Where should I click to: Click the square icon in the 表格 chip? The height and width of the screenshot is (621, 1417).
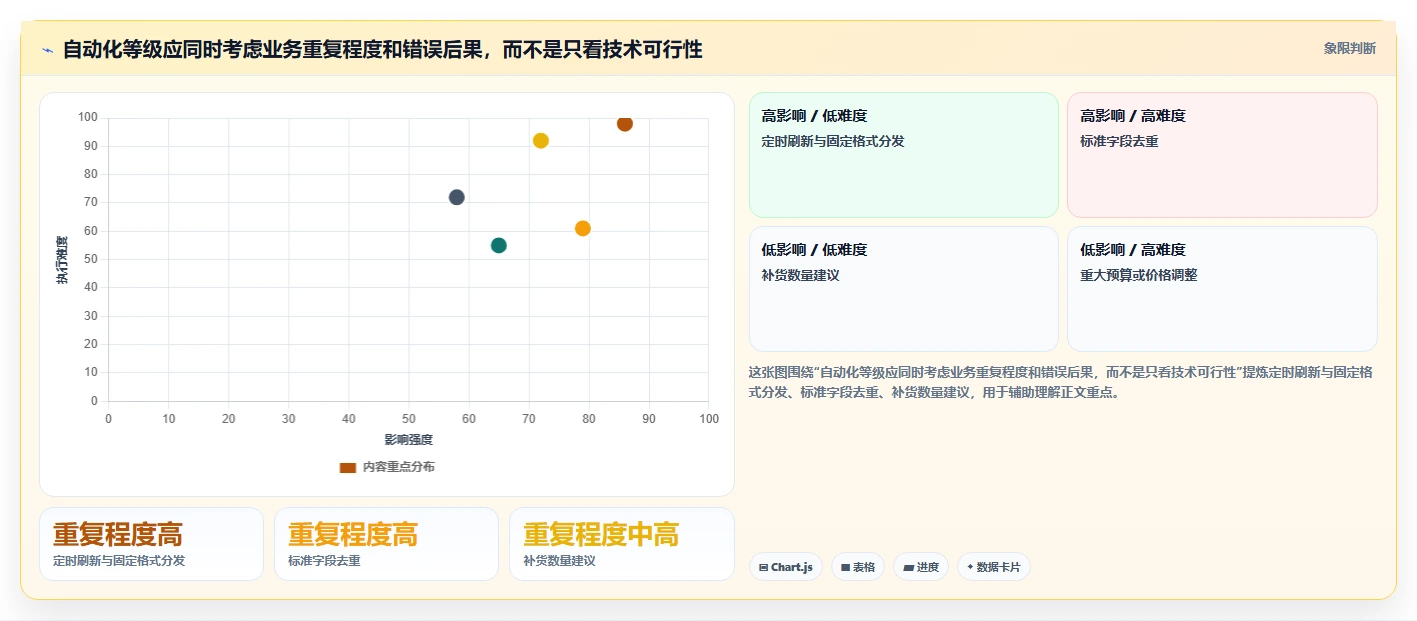click(845, 567)
